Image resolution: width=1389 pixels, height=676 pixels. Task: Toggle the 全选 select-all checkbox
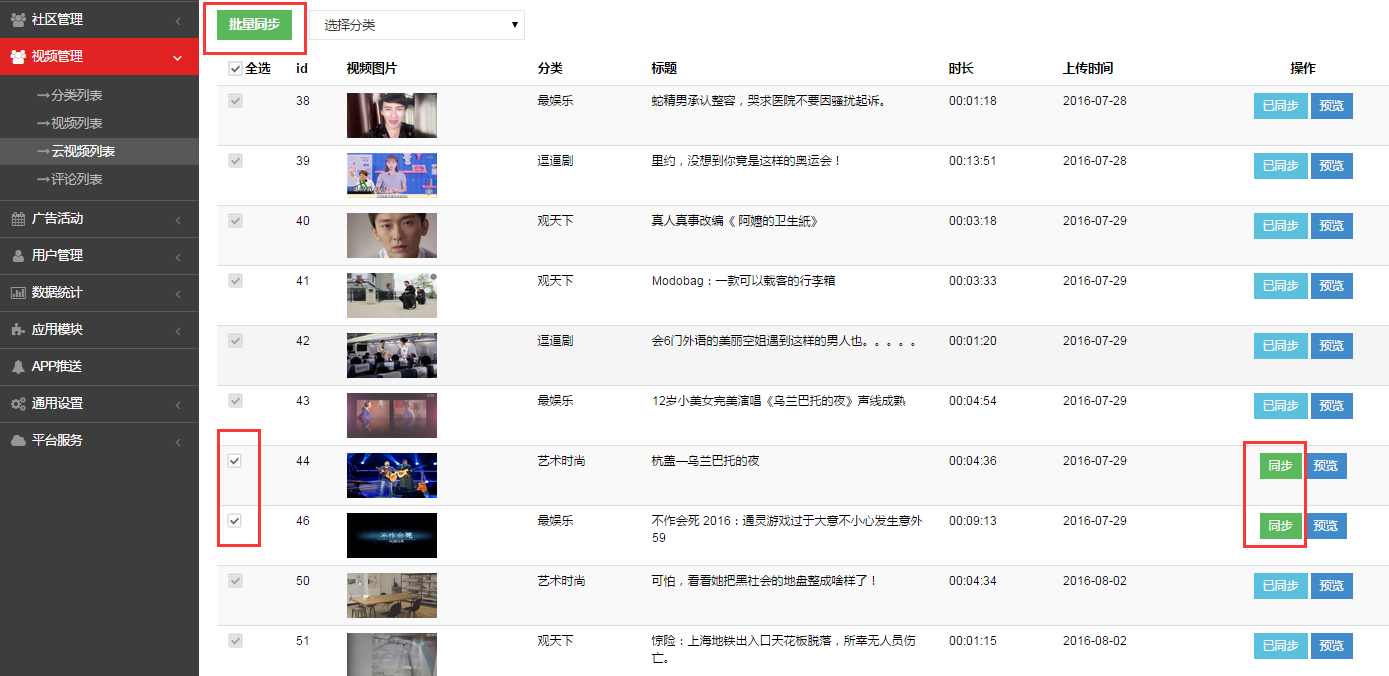click(235, 69)
